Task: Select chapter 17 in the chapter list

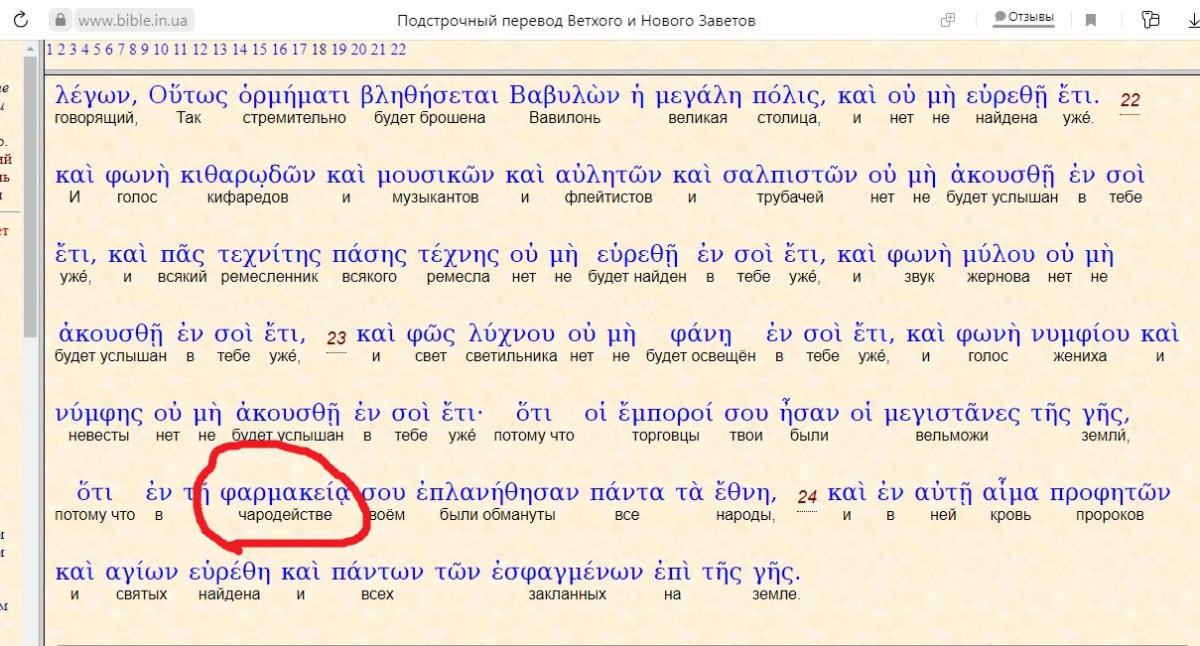Action: 299,49
